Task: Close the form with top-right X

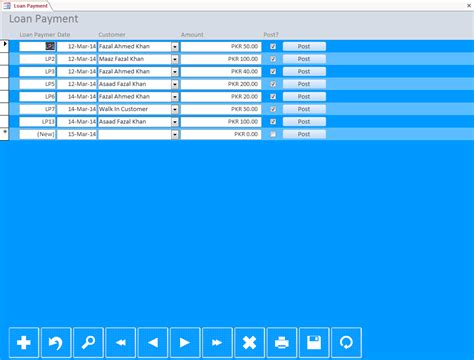Action: tap(469, 6)
